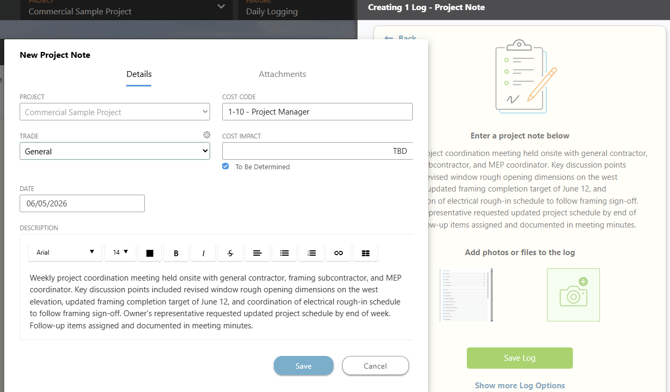
Task: Click the blue Save button
Action: 303,366
